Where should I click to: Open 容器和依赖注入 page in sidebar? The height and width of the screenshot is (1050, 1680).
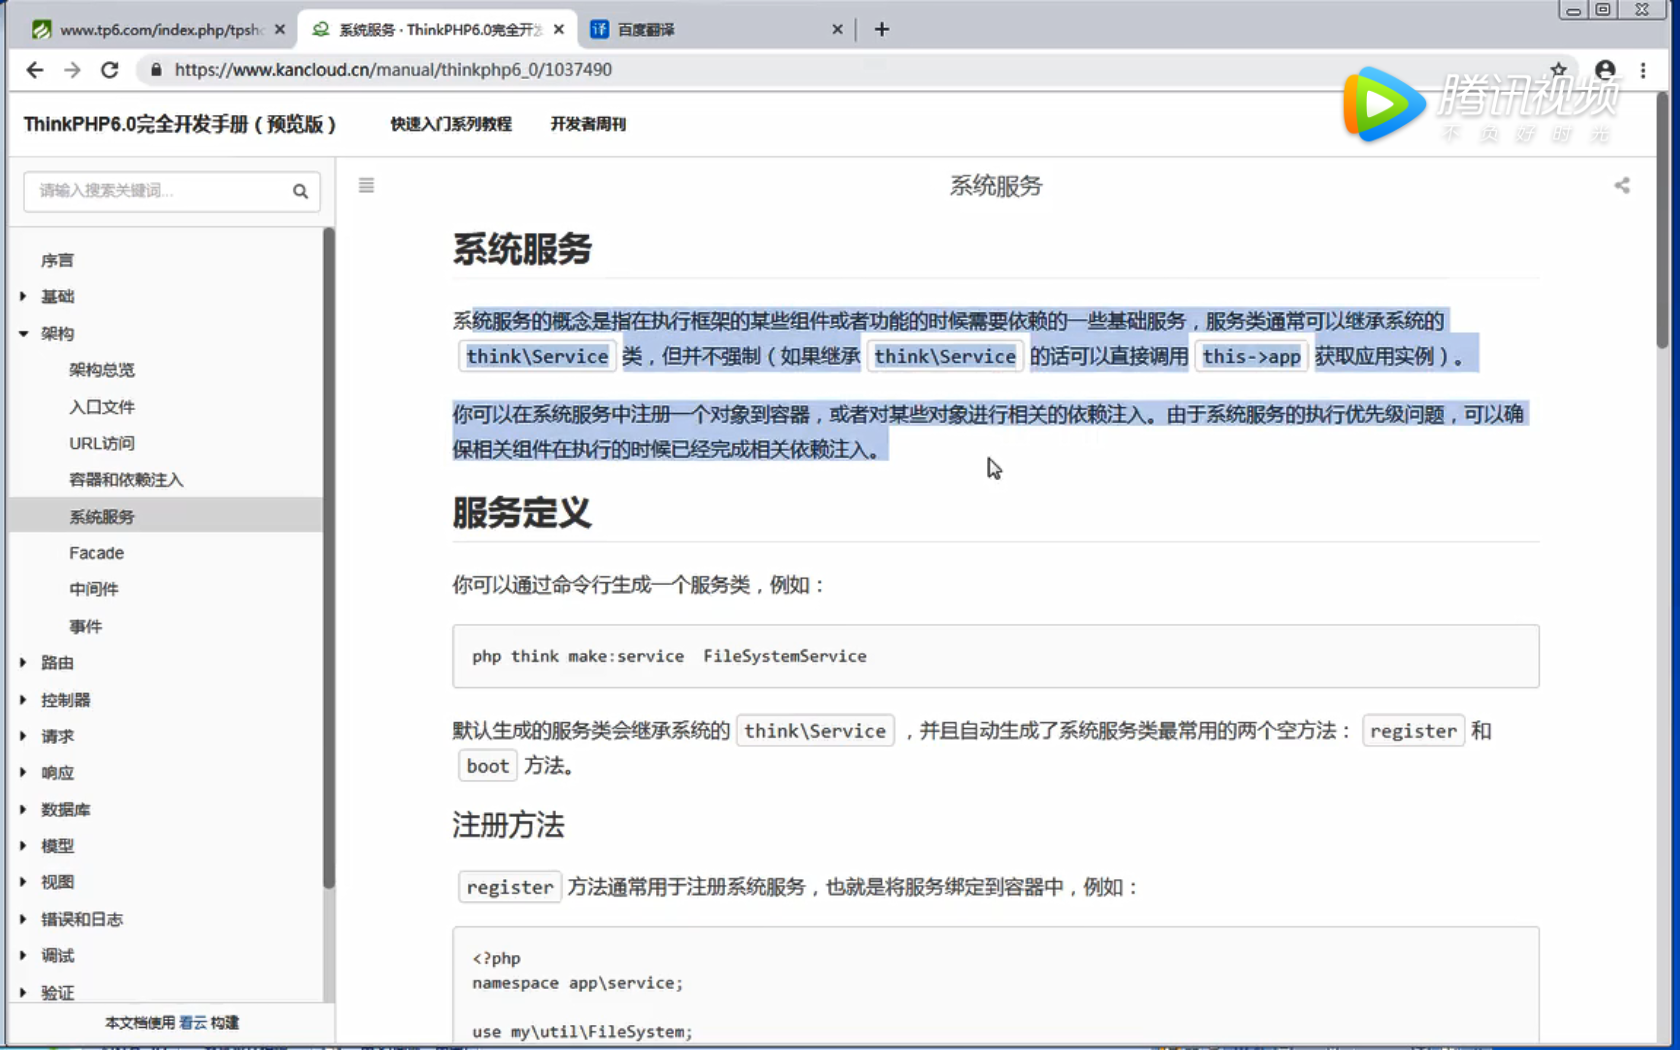click(x=126, y=480)
